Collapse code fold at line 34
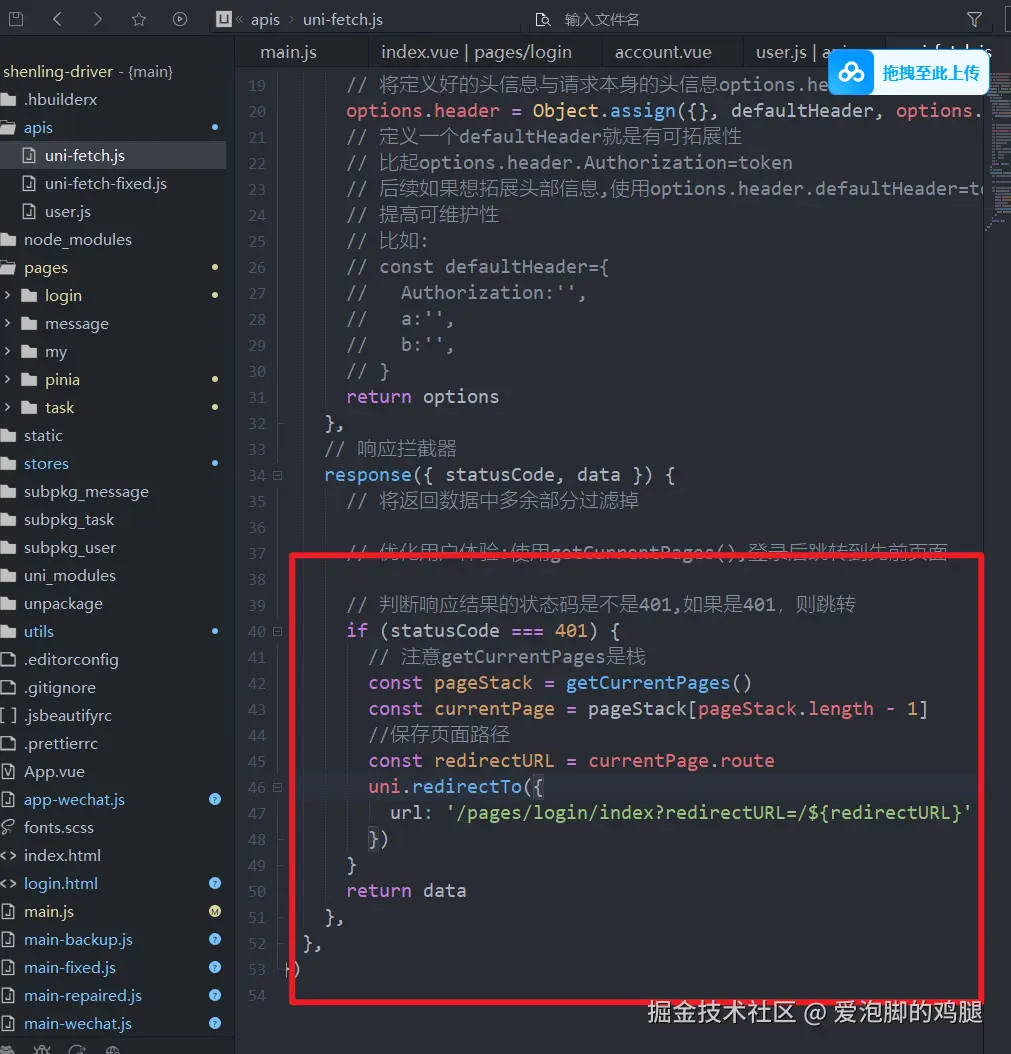Image resolution: width=1011 pixels, height=1054 pixels. tap(278, 475)
